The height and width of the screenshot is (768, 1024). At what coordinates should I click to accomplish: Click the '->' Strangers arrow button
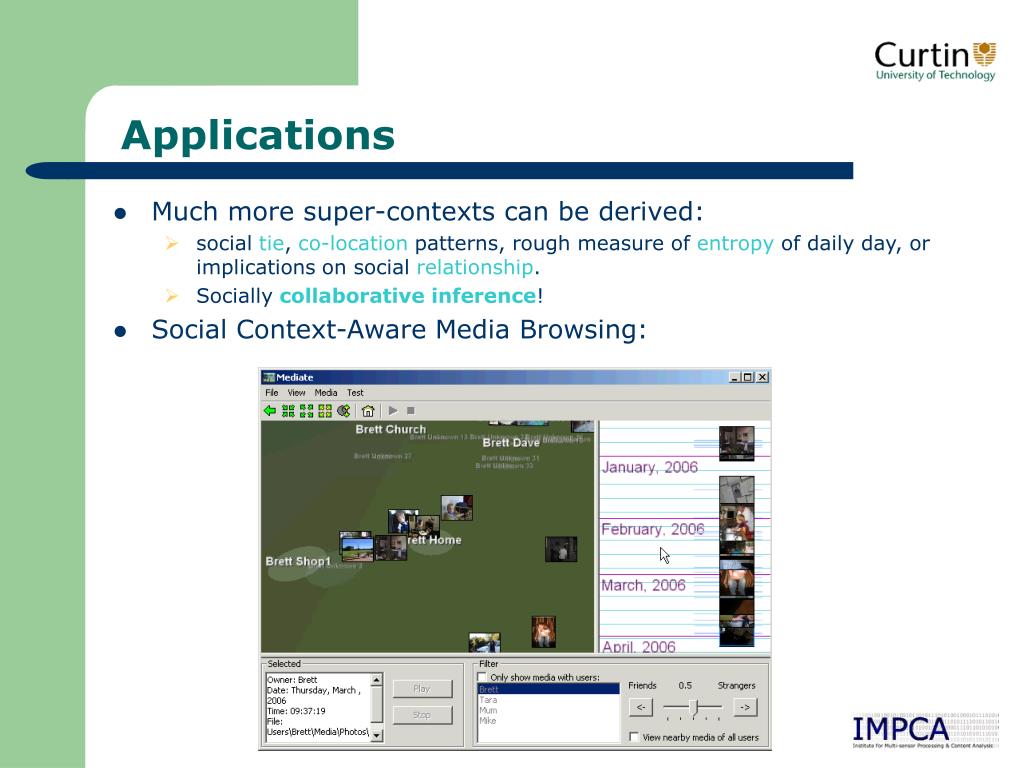(x=745, y=707)
